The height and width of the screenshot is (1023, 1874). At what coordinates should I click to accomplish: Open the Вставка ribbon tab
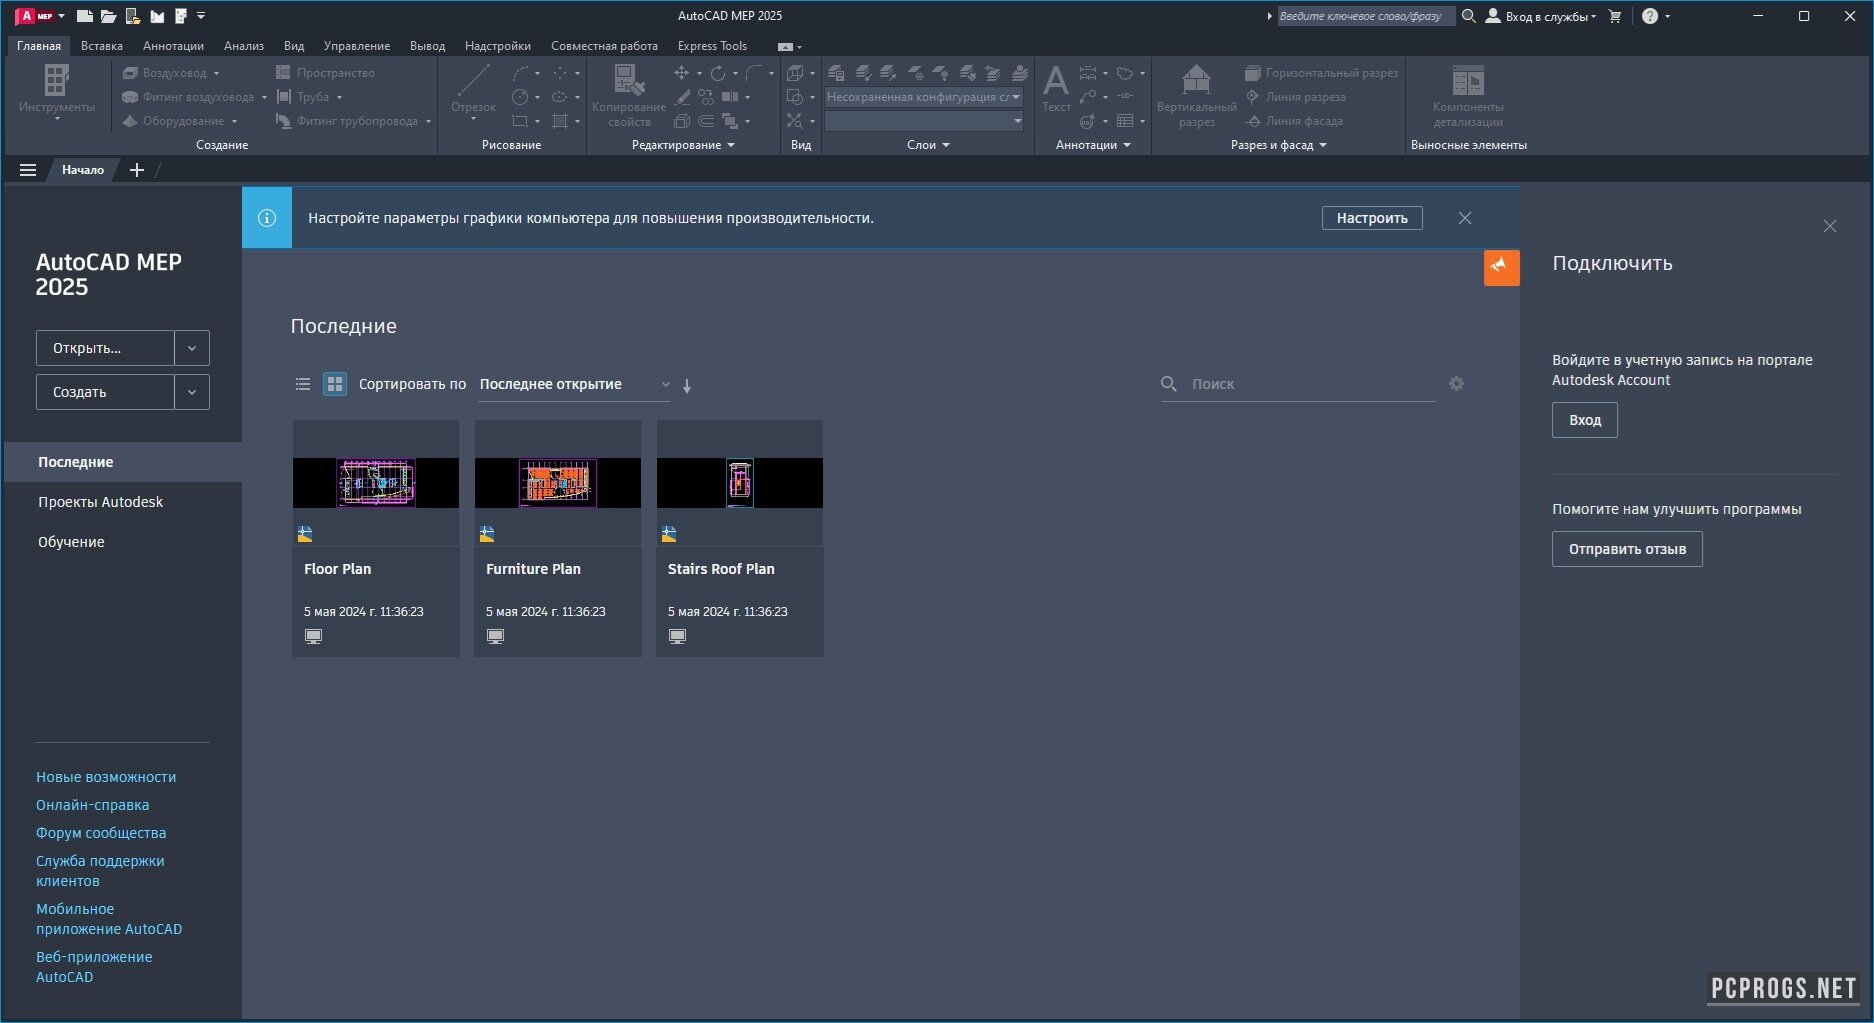click(101, 46)
